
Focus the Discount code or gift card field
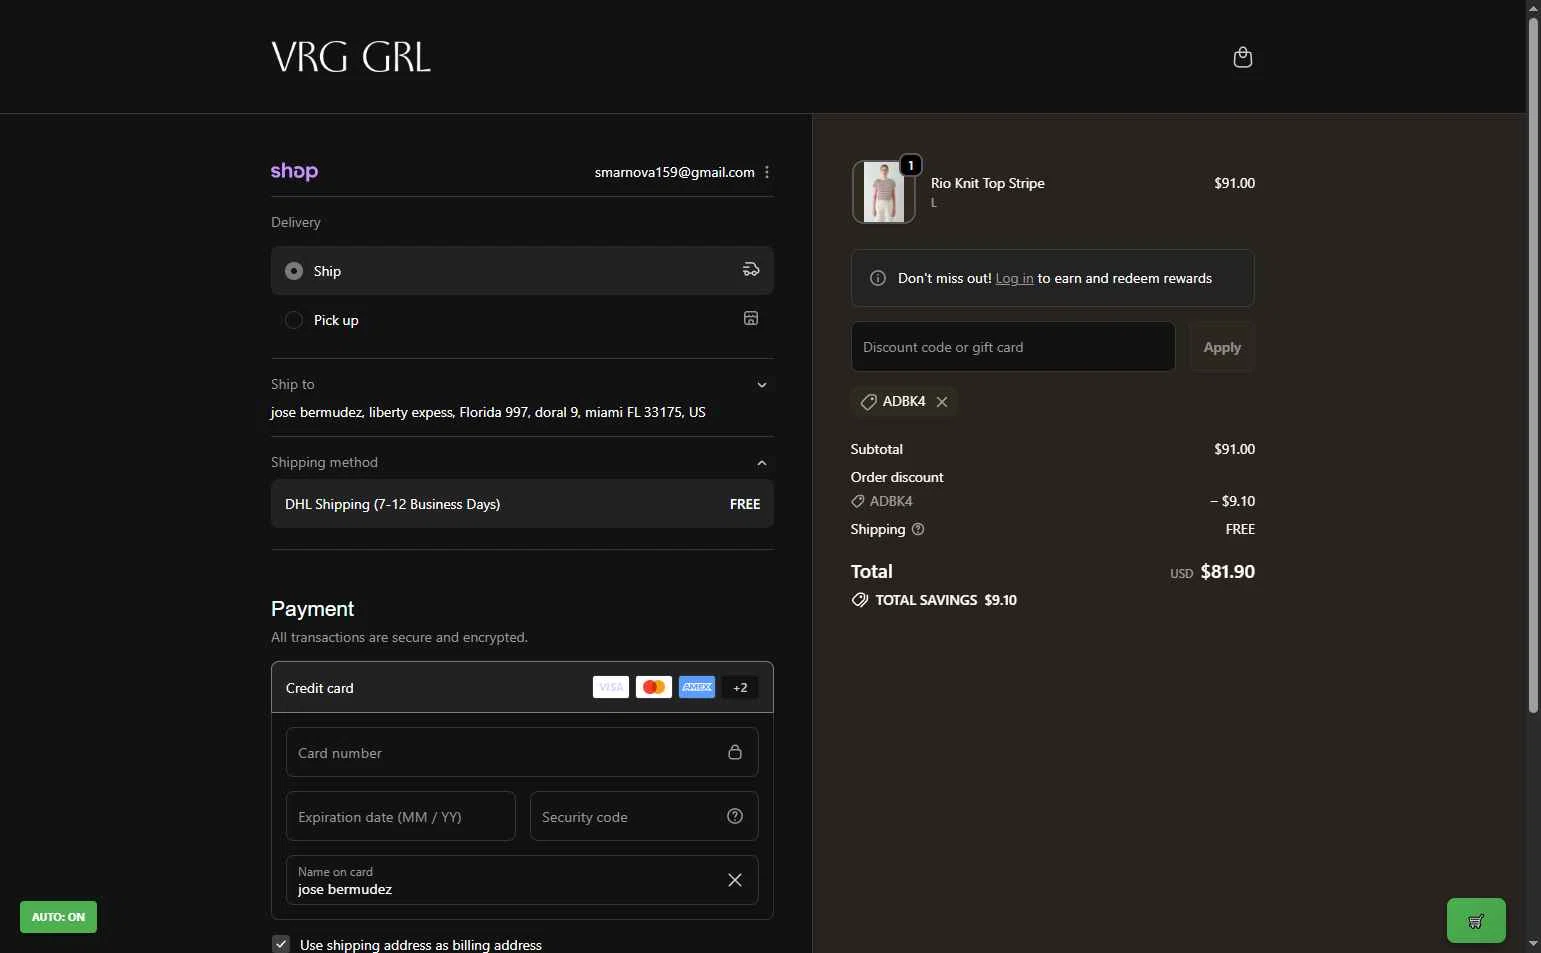(1013, 347)
